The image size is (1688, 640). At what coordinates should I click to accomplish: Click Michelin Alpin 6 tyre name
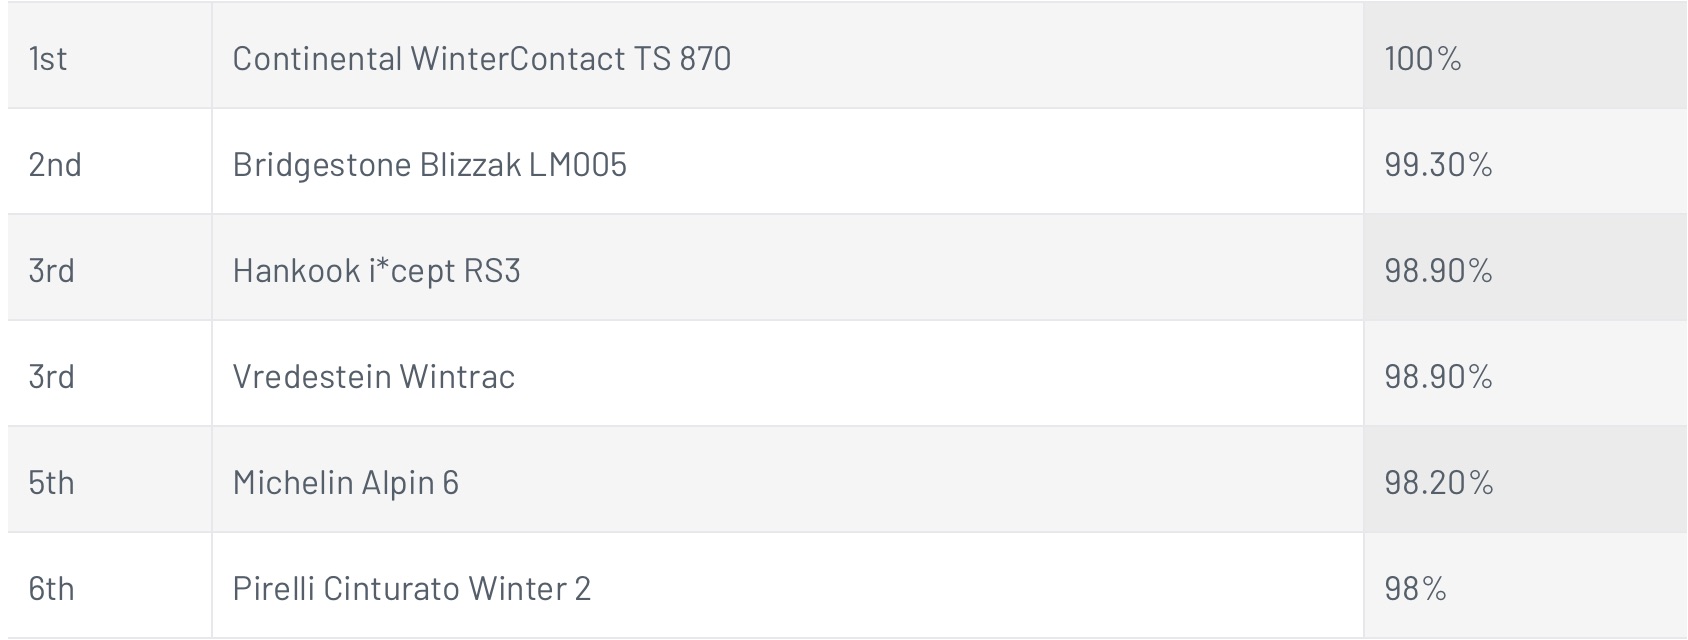[x=345, y=482]
